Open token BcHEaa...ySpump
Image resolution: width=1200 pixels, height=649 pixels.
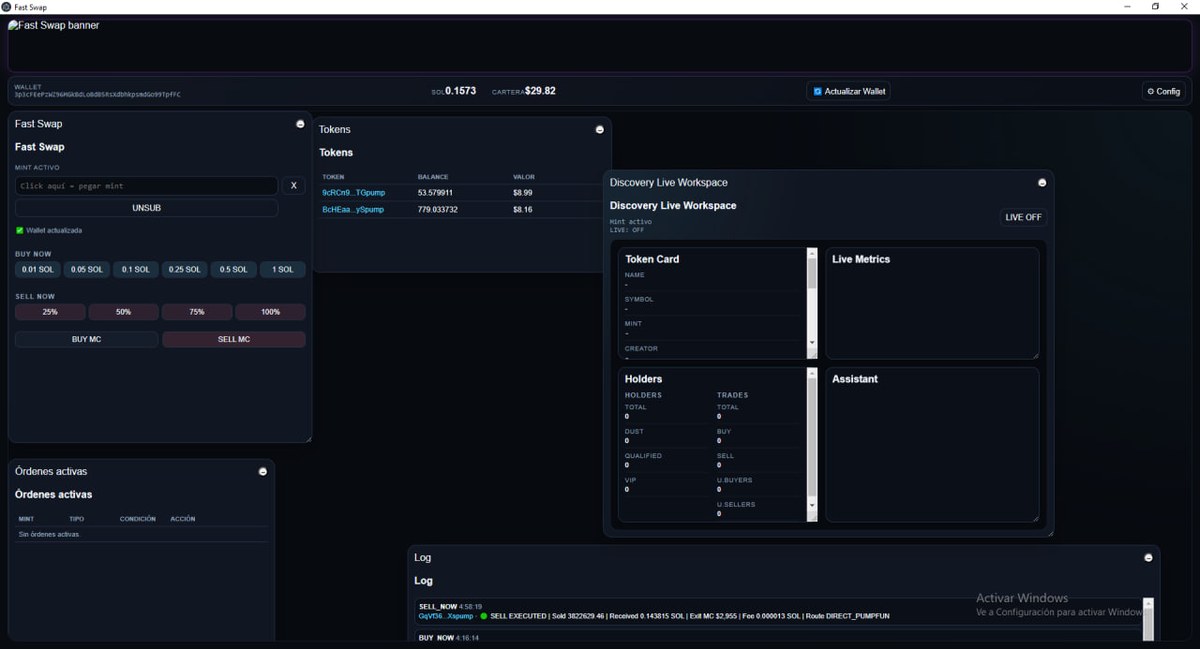(x=352, y=210)
